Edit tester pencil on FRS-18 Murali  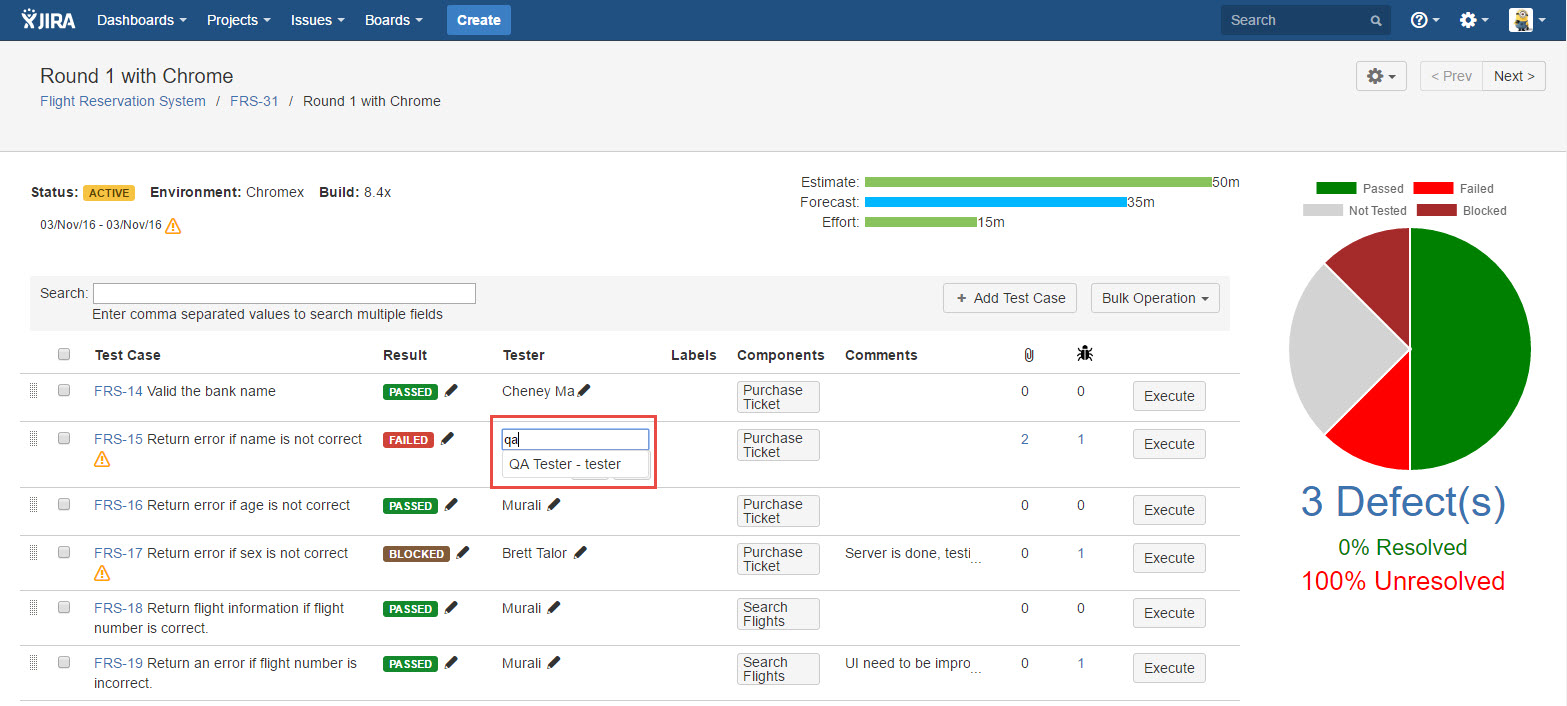coord(554,608)
